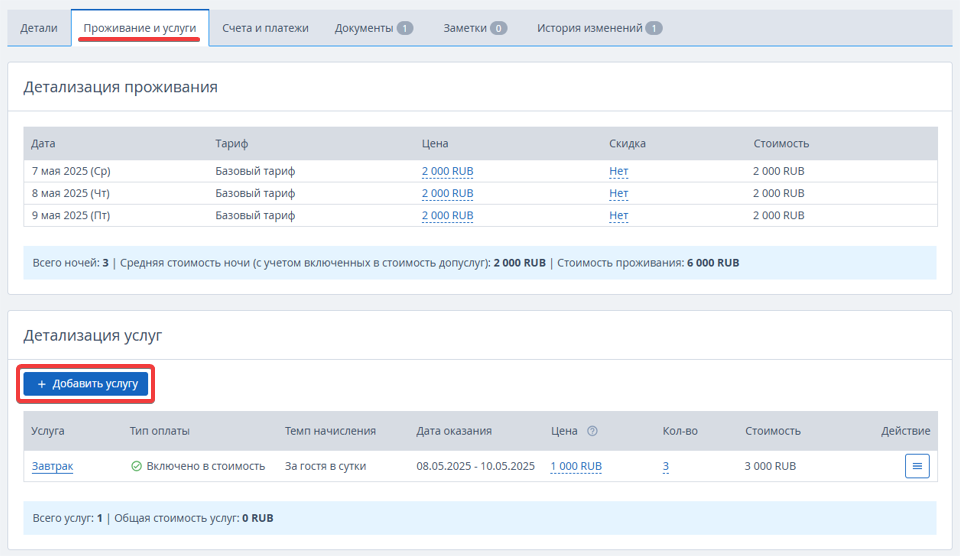Open the История изменений tab

(598, 28)
